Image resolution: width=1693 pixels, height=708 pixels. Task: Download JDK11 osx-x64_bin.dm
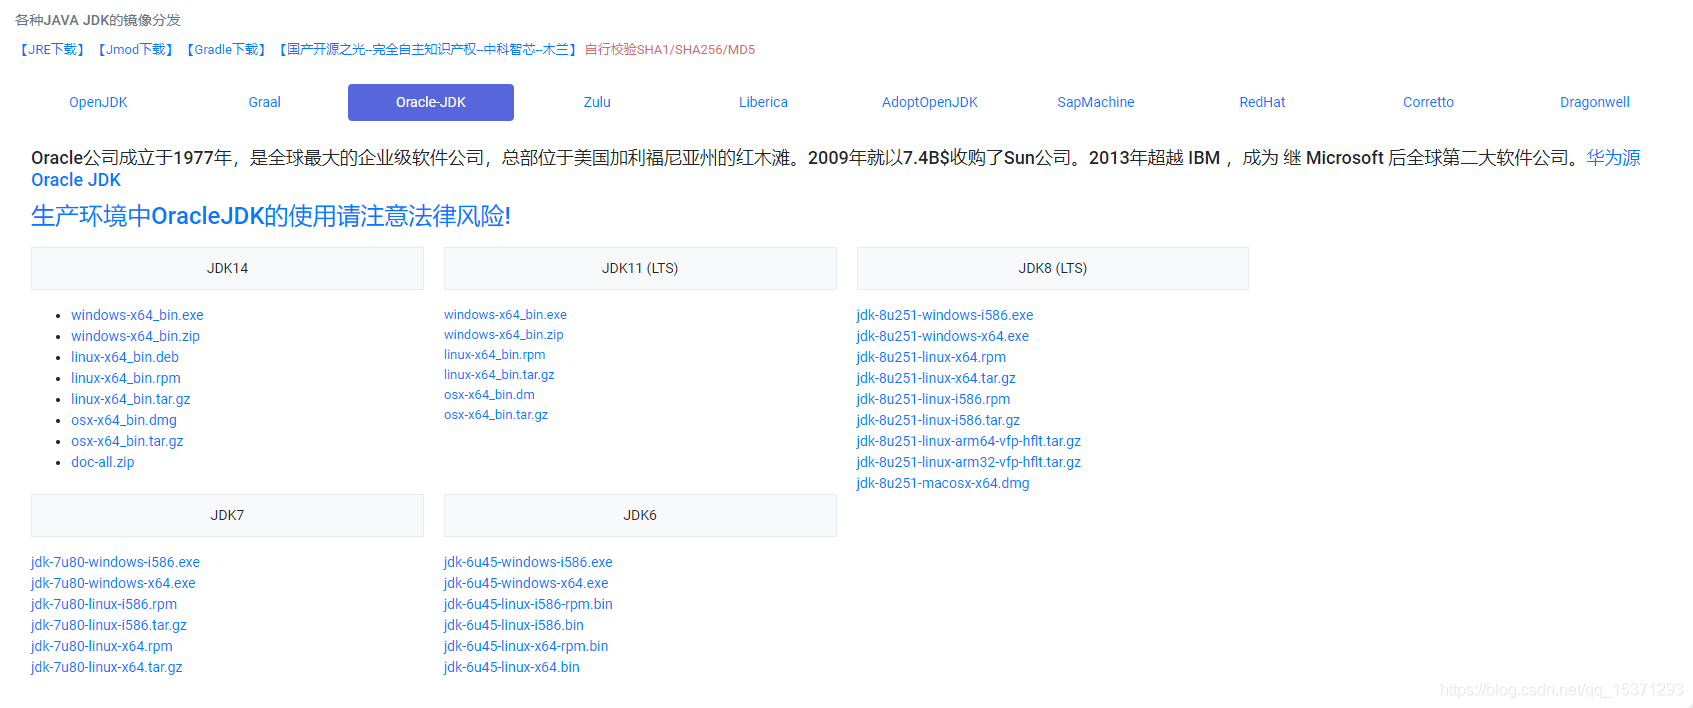tap(489, 395)
